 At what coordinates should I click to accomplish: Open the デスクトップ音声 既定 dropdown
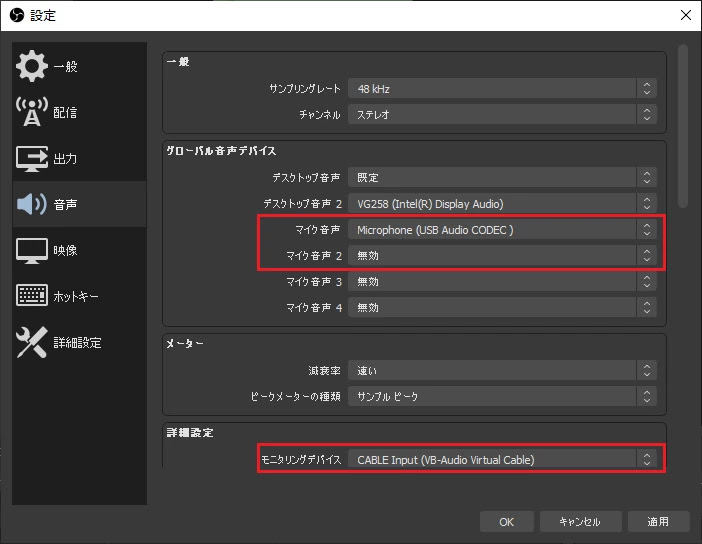(x=502, y=178)
